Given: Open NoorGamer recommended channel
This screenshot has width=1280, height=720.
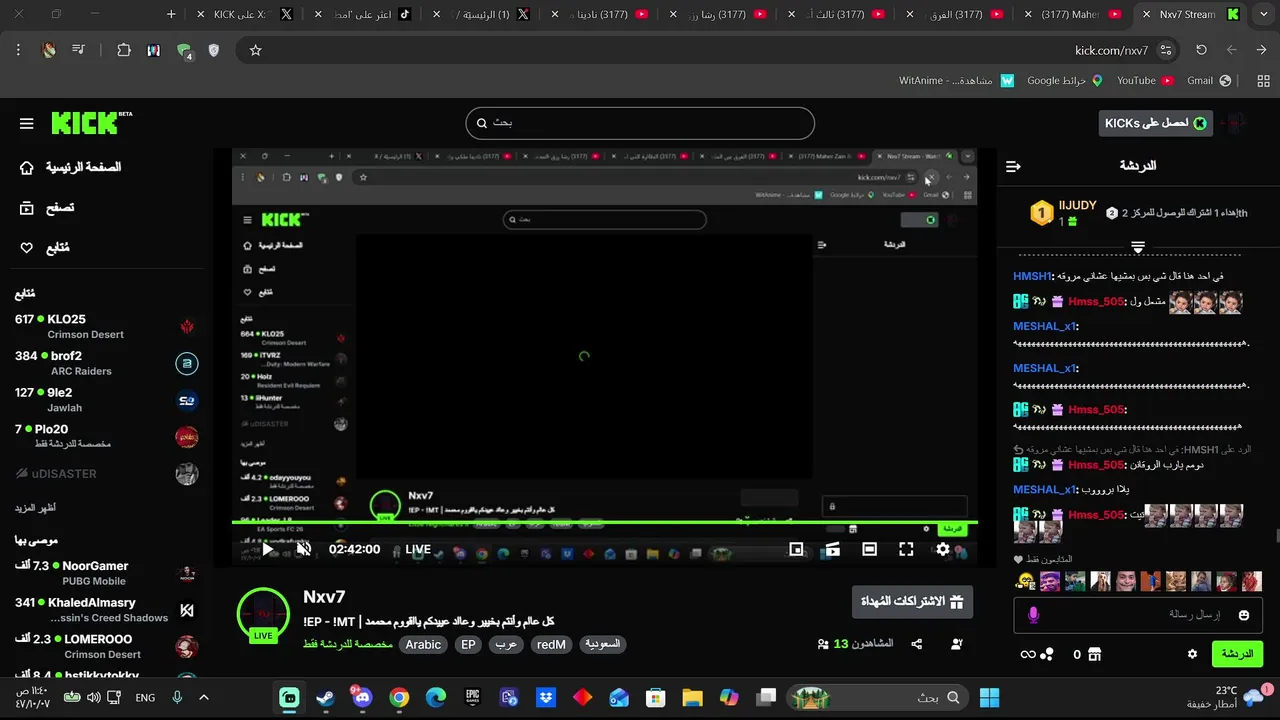Looking at the screenshot, I should point(106,573).
